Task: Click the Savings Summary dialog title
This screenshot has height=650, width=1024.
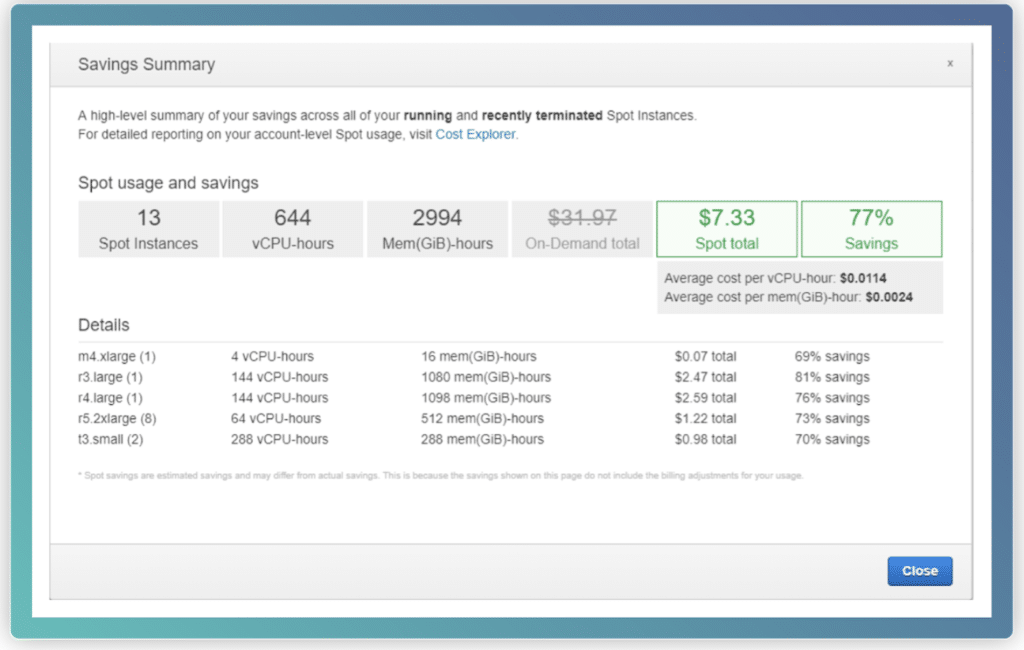Action: [146, 65]
